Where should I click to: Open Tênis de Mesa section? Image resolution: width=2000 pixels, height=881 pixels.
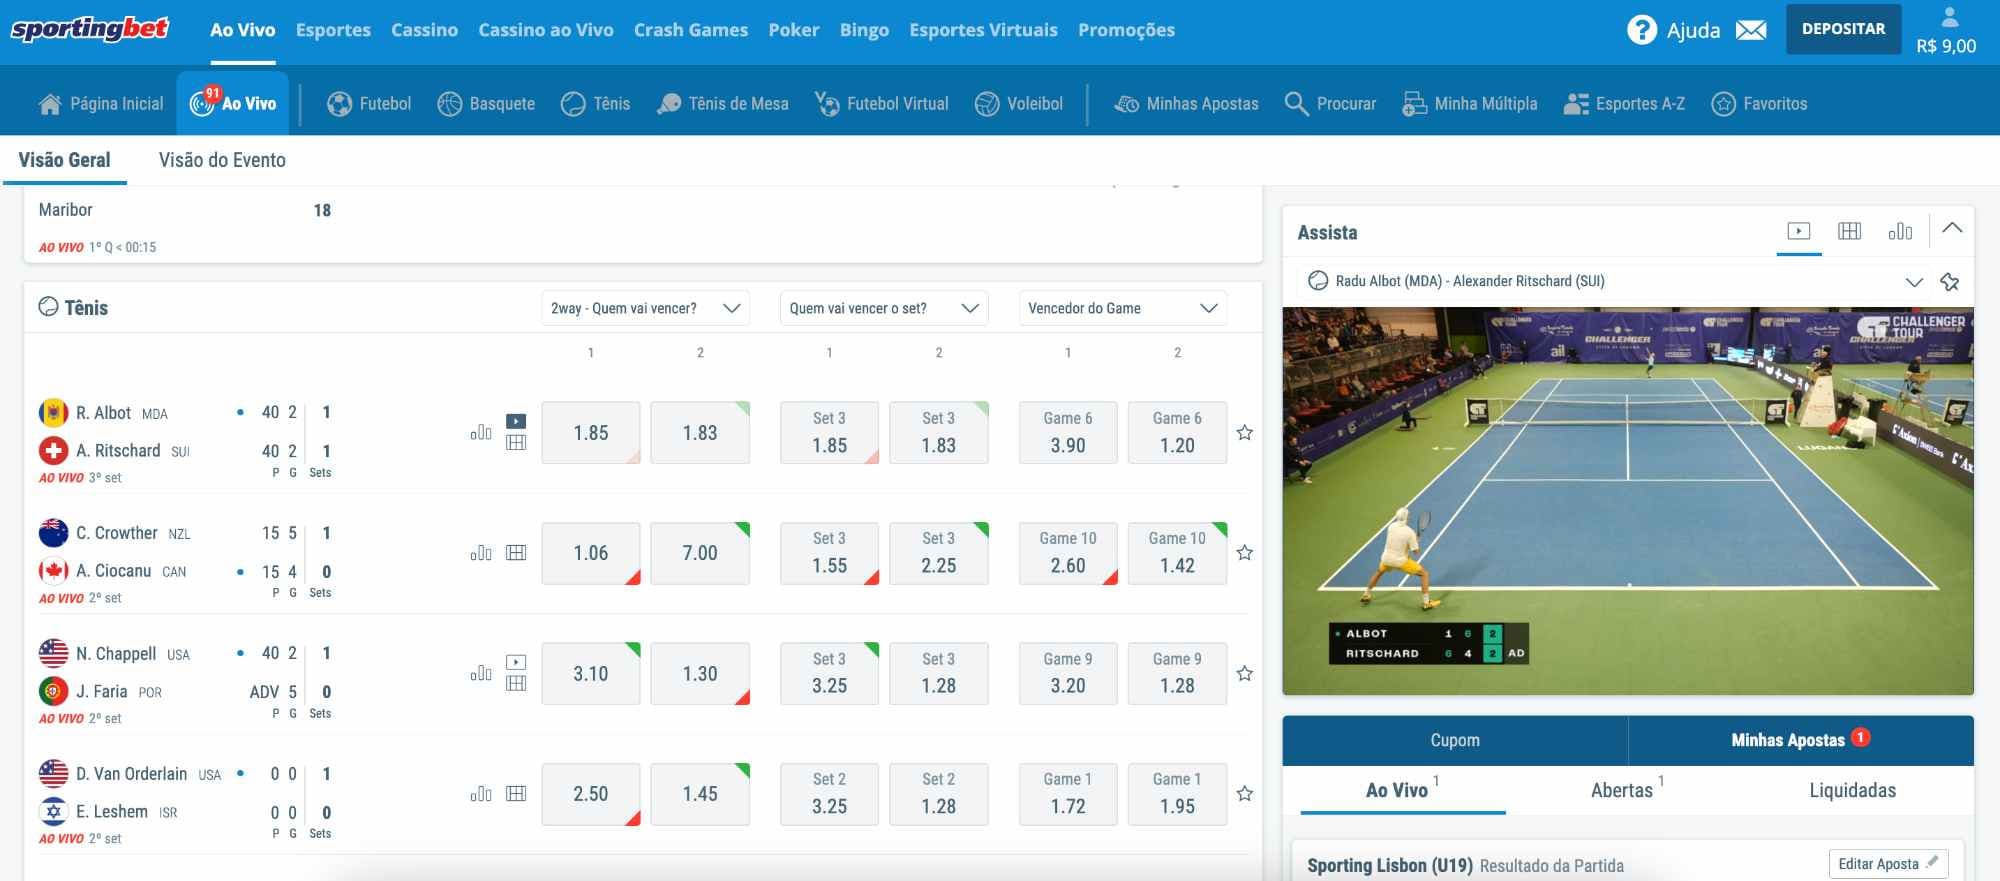point(723,103)
